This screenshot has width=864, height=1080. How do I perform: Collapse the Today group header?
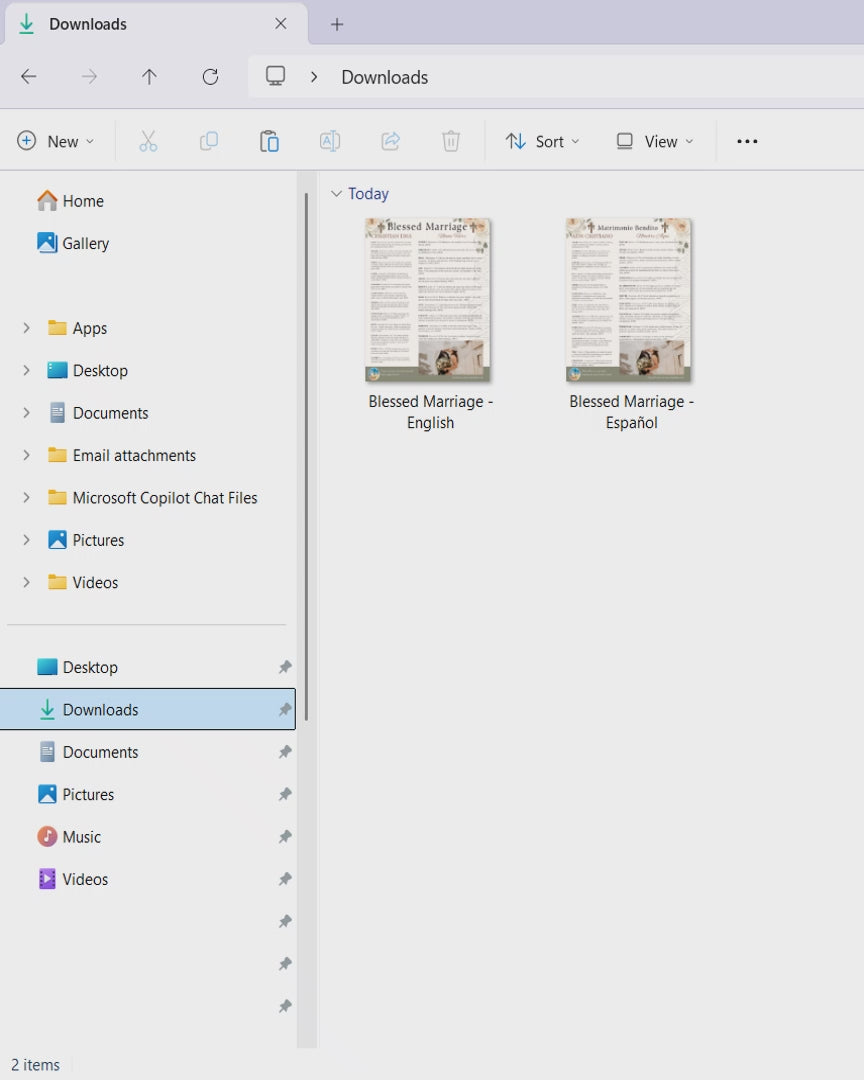click(336, 194)
